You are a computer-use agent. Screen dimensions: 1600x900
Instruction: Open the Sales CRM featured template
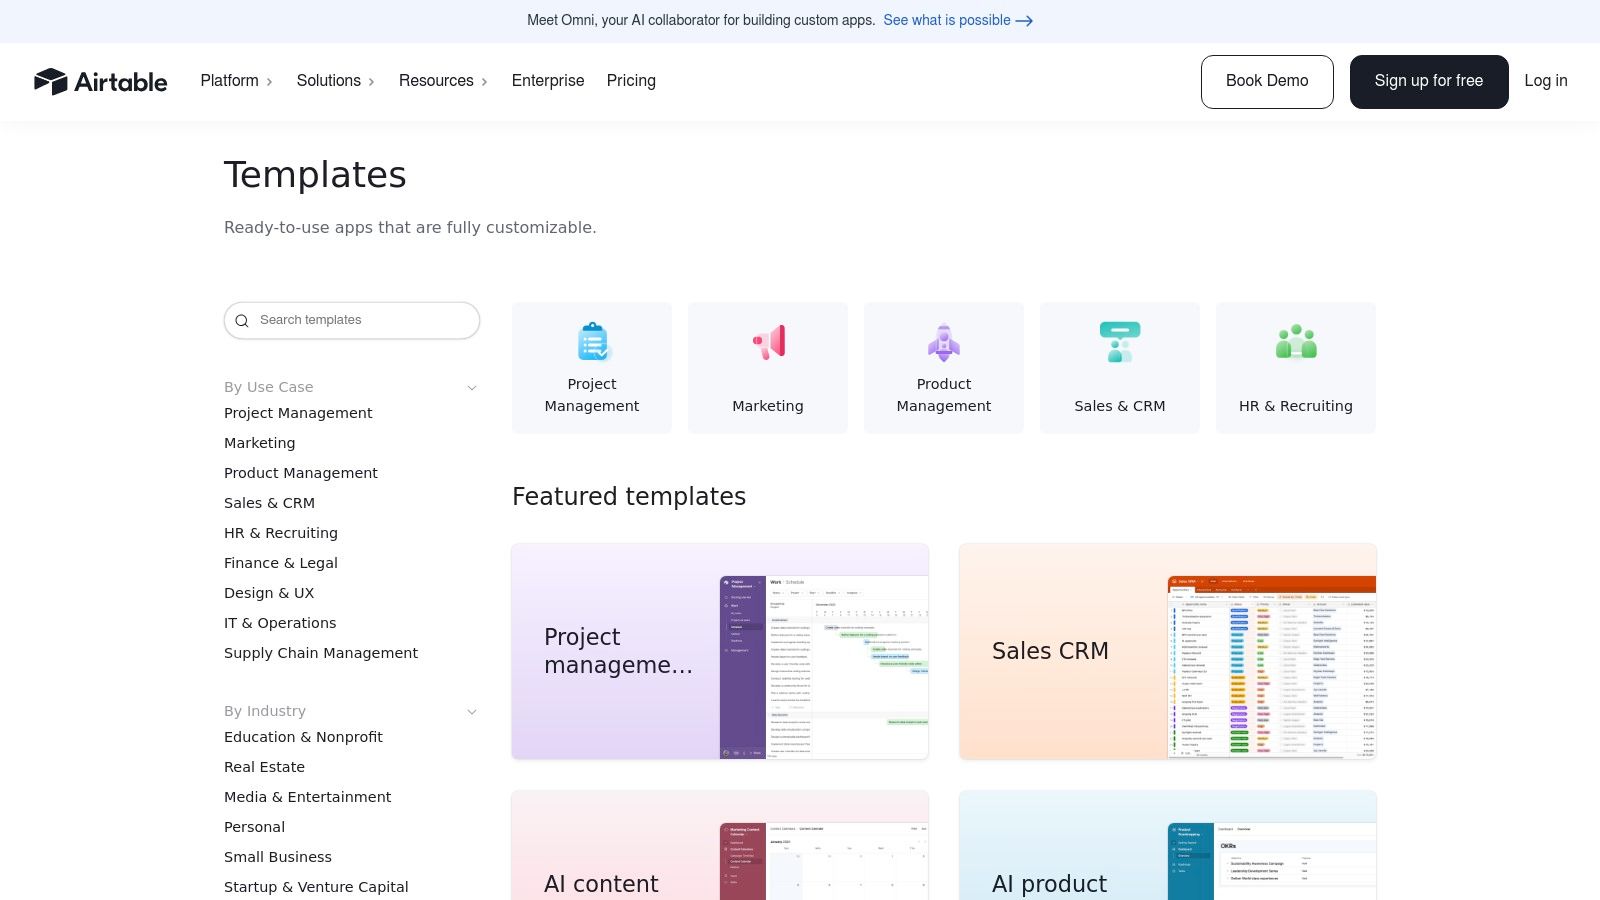pos(1167,651)
